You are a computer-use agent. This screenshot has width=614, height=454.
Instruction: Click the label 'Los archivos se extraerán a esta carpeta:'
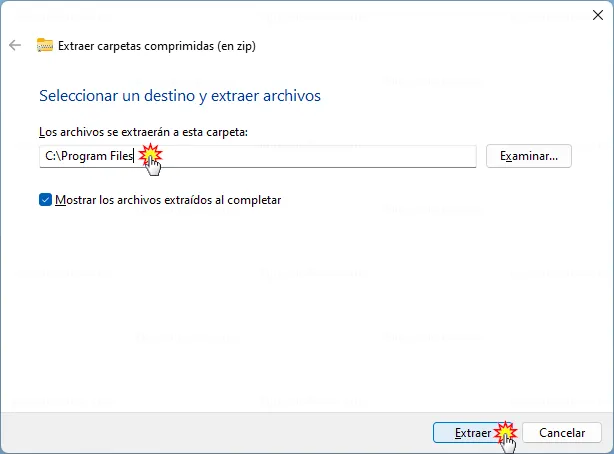click(143, 132)
